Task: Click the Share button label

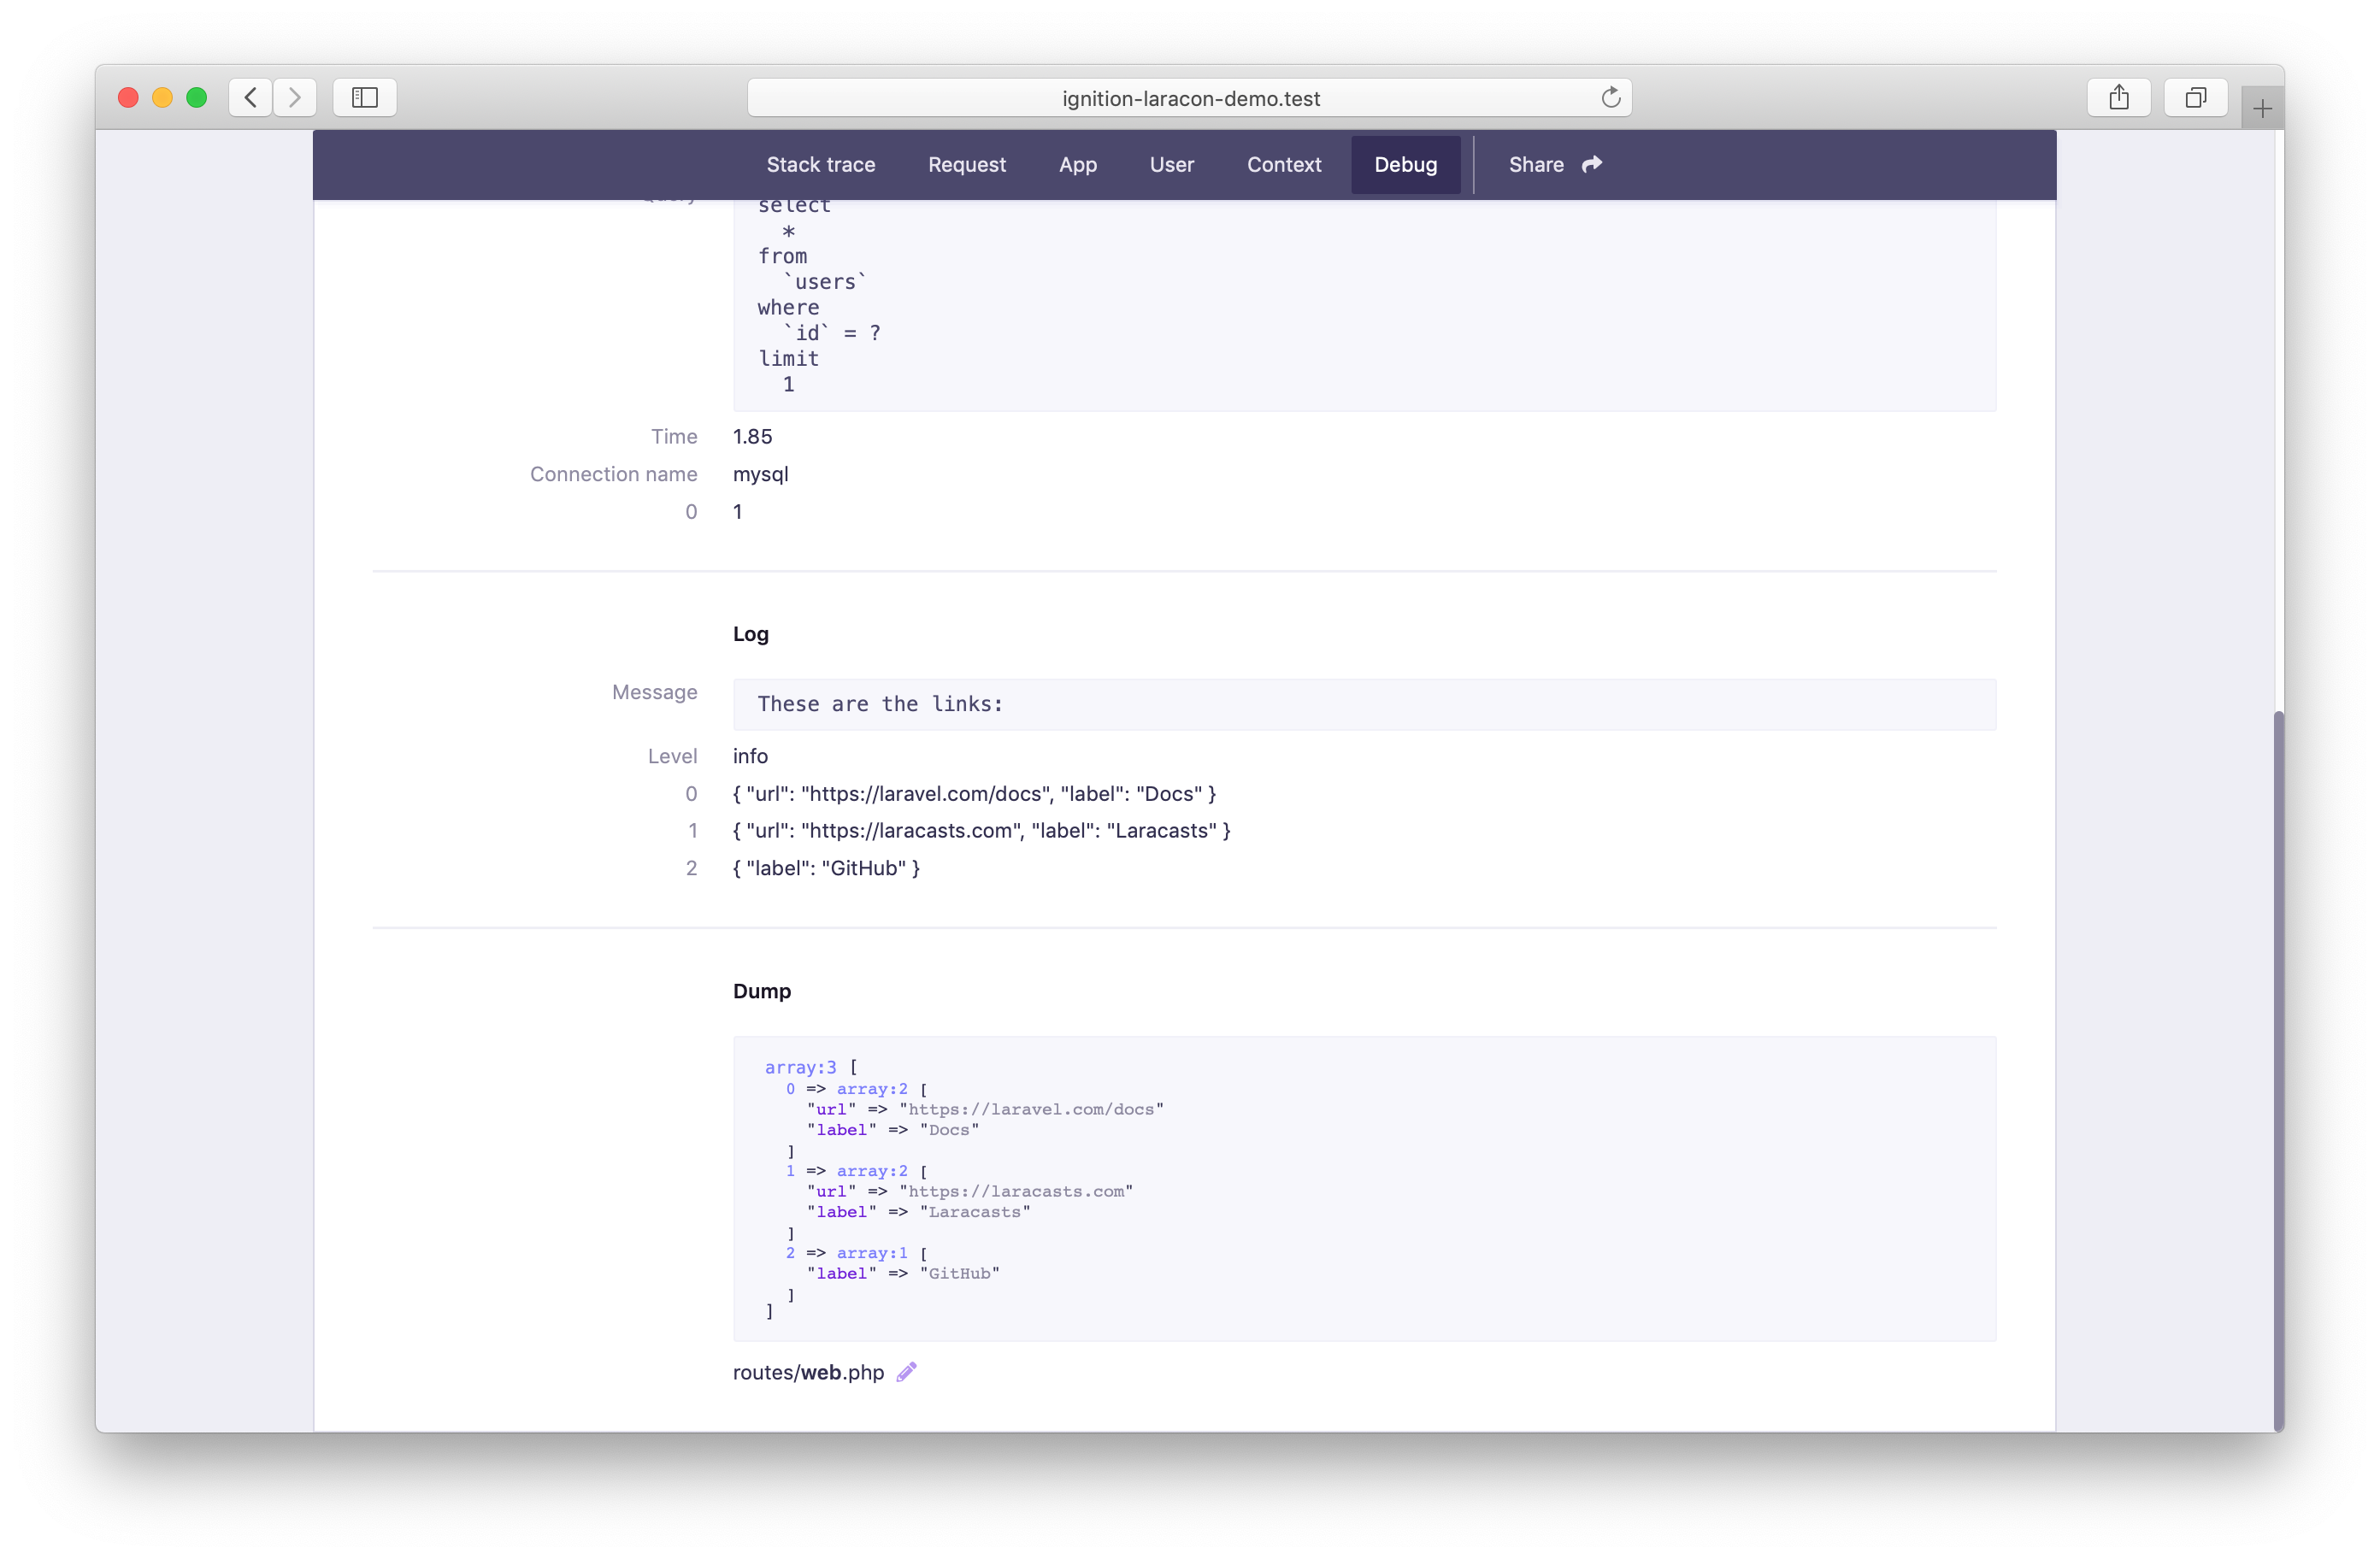Action: click(1536, 164)
